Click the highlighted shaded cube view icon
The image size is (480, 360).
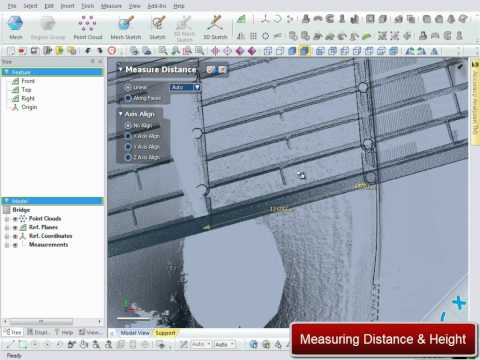304,51
